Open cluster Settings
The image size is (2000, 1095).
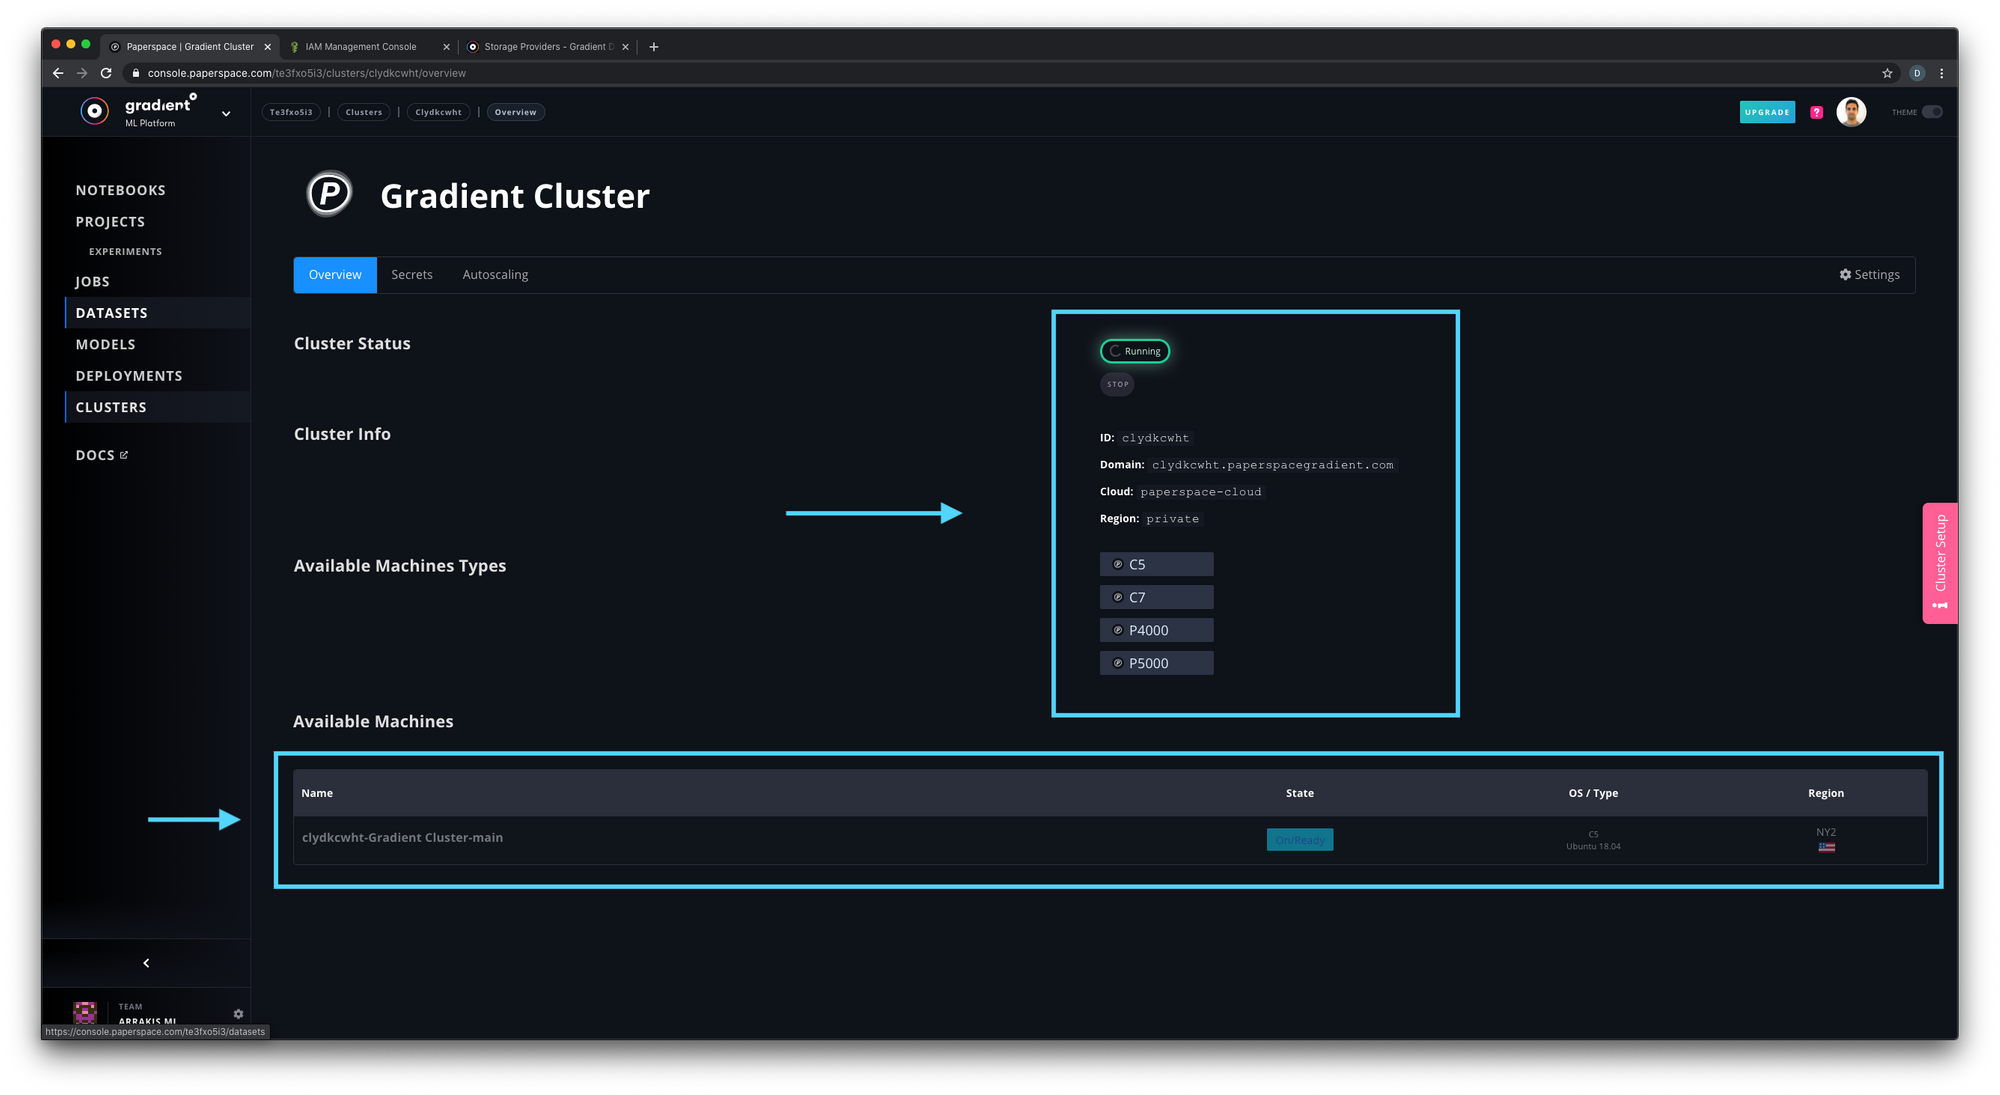1869,275
